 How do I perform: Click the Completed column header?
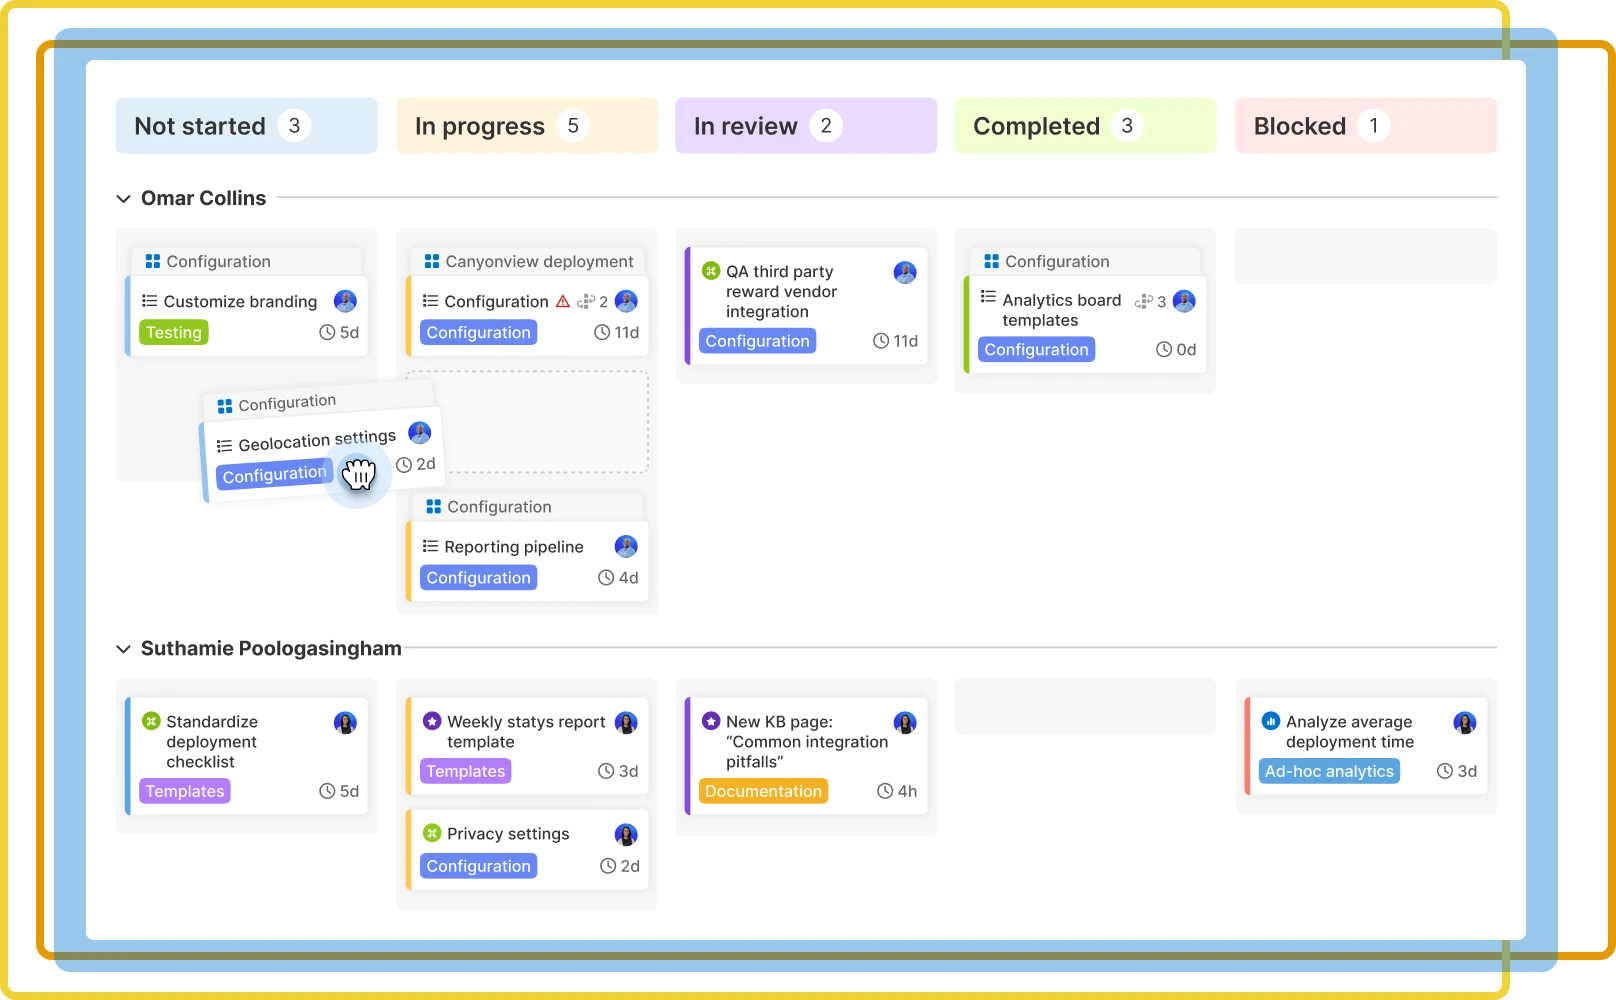point(1035,125)
